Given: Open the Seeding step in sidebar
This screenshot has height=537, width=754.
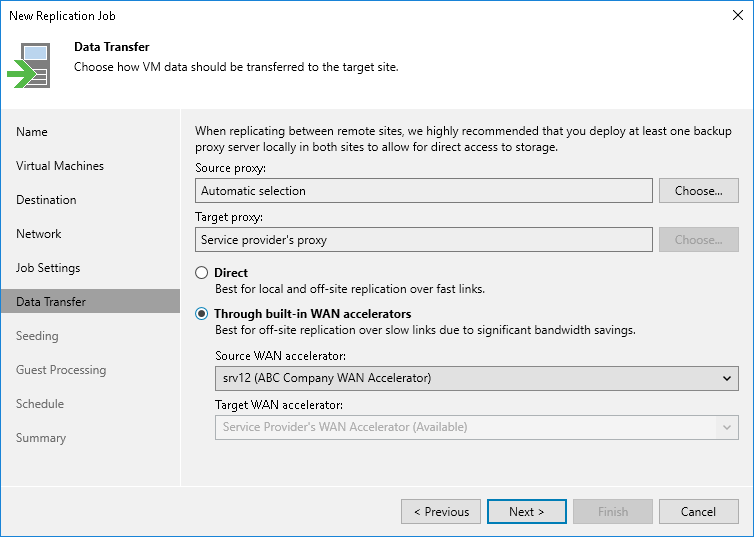Looking at the screenshot, I should 37,336.
